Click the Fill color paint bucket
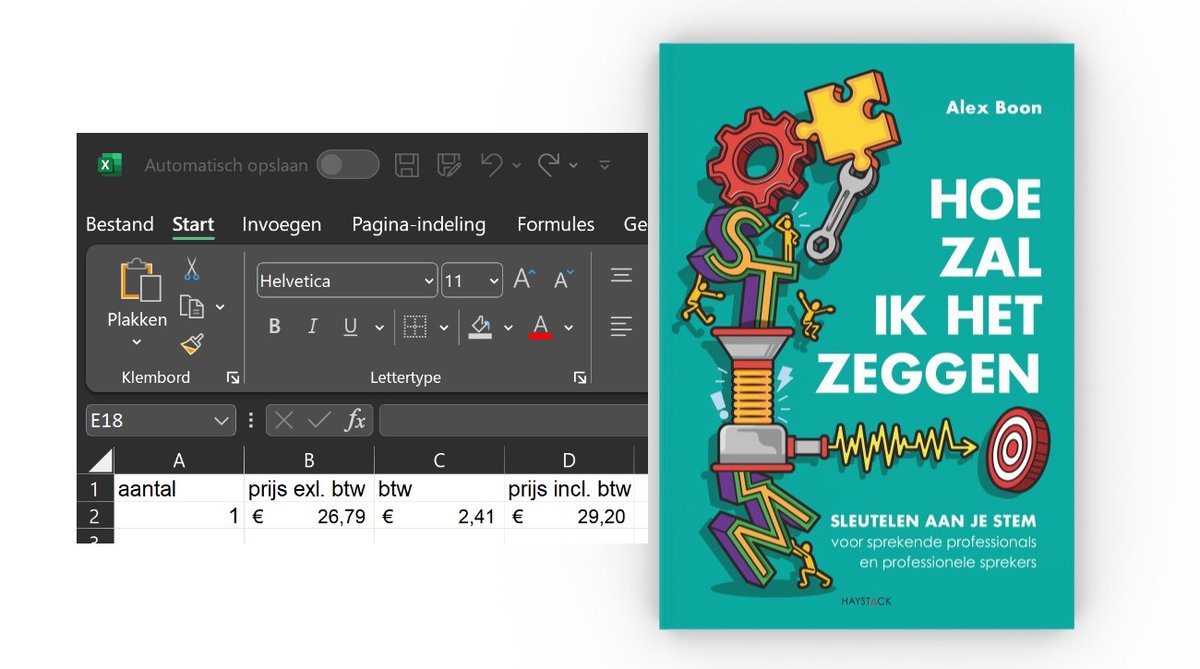This screenshot has height=669, width=1200. pyautogui.click(x=481, y=326)
